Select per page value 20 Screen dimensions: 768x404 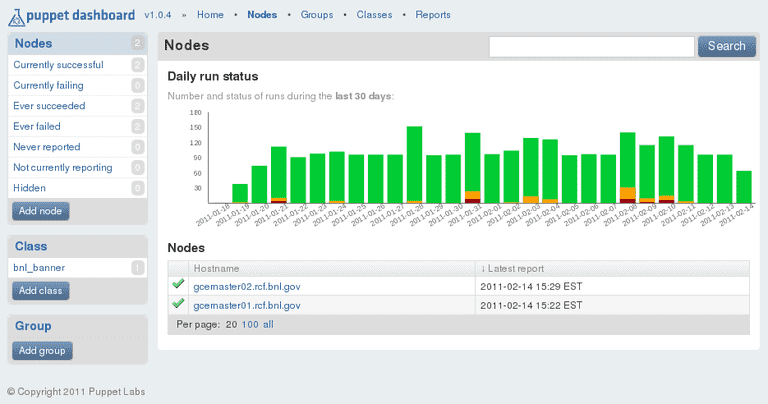[x=231, y=324]
